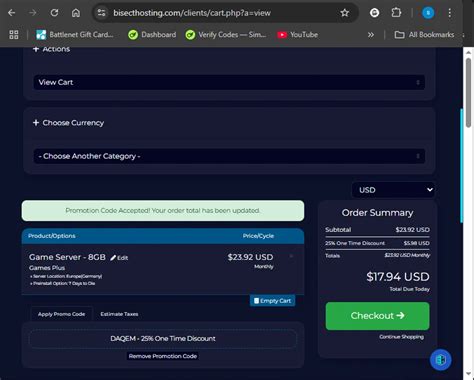Click Remove Promotion Code
Image resolution: width=474 pixels, height=380 pixels.
click(163, 356)
